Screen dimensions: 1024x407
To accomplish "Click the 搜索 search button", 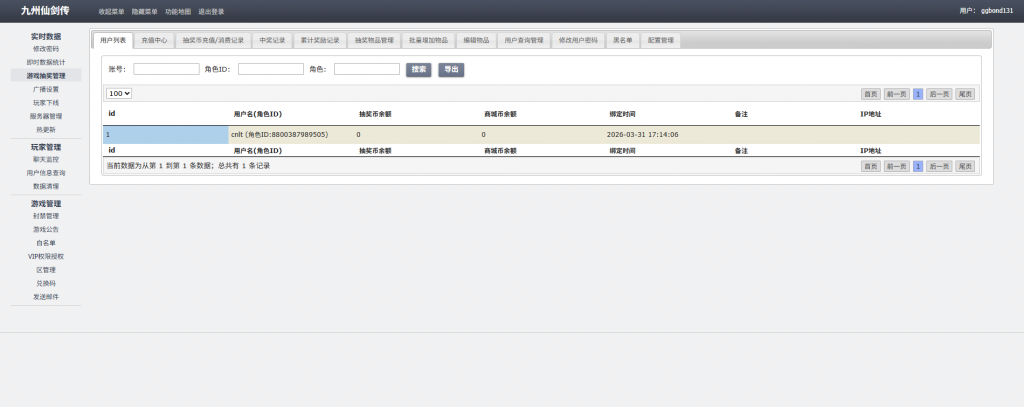I will pyautogui.click(x=419, y=70).
